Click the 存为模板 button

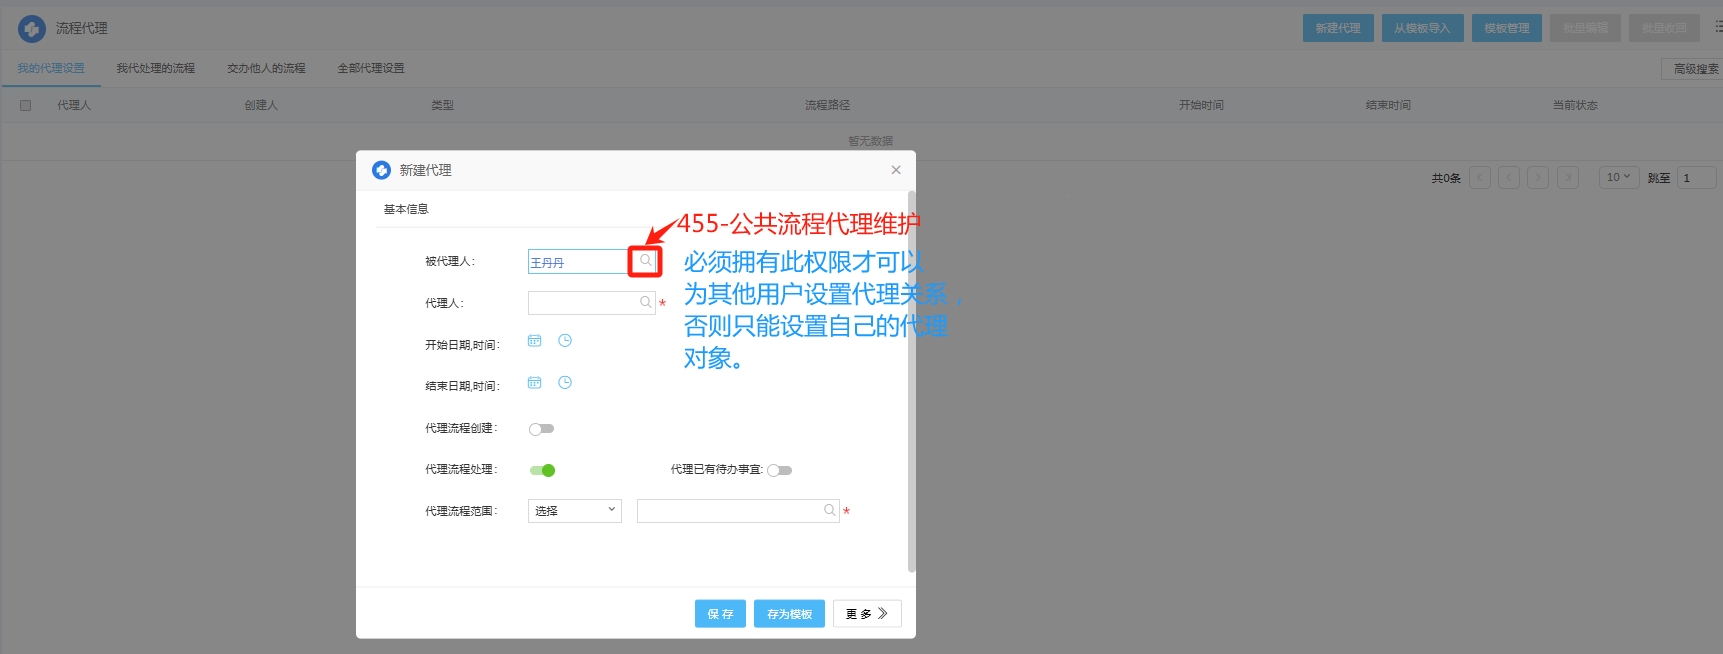coord(789,614)
